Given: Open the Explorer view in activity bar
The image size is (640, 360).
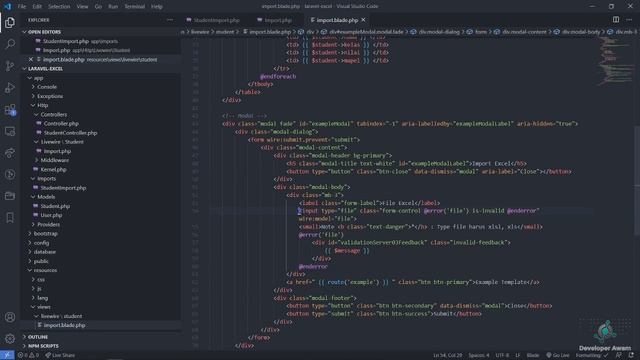Looking at the screenshot, I should click(10, 22).
